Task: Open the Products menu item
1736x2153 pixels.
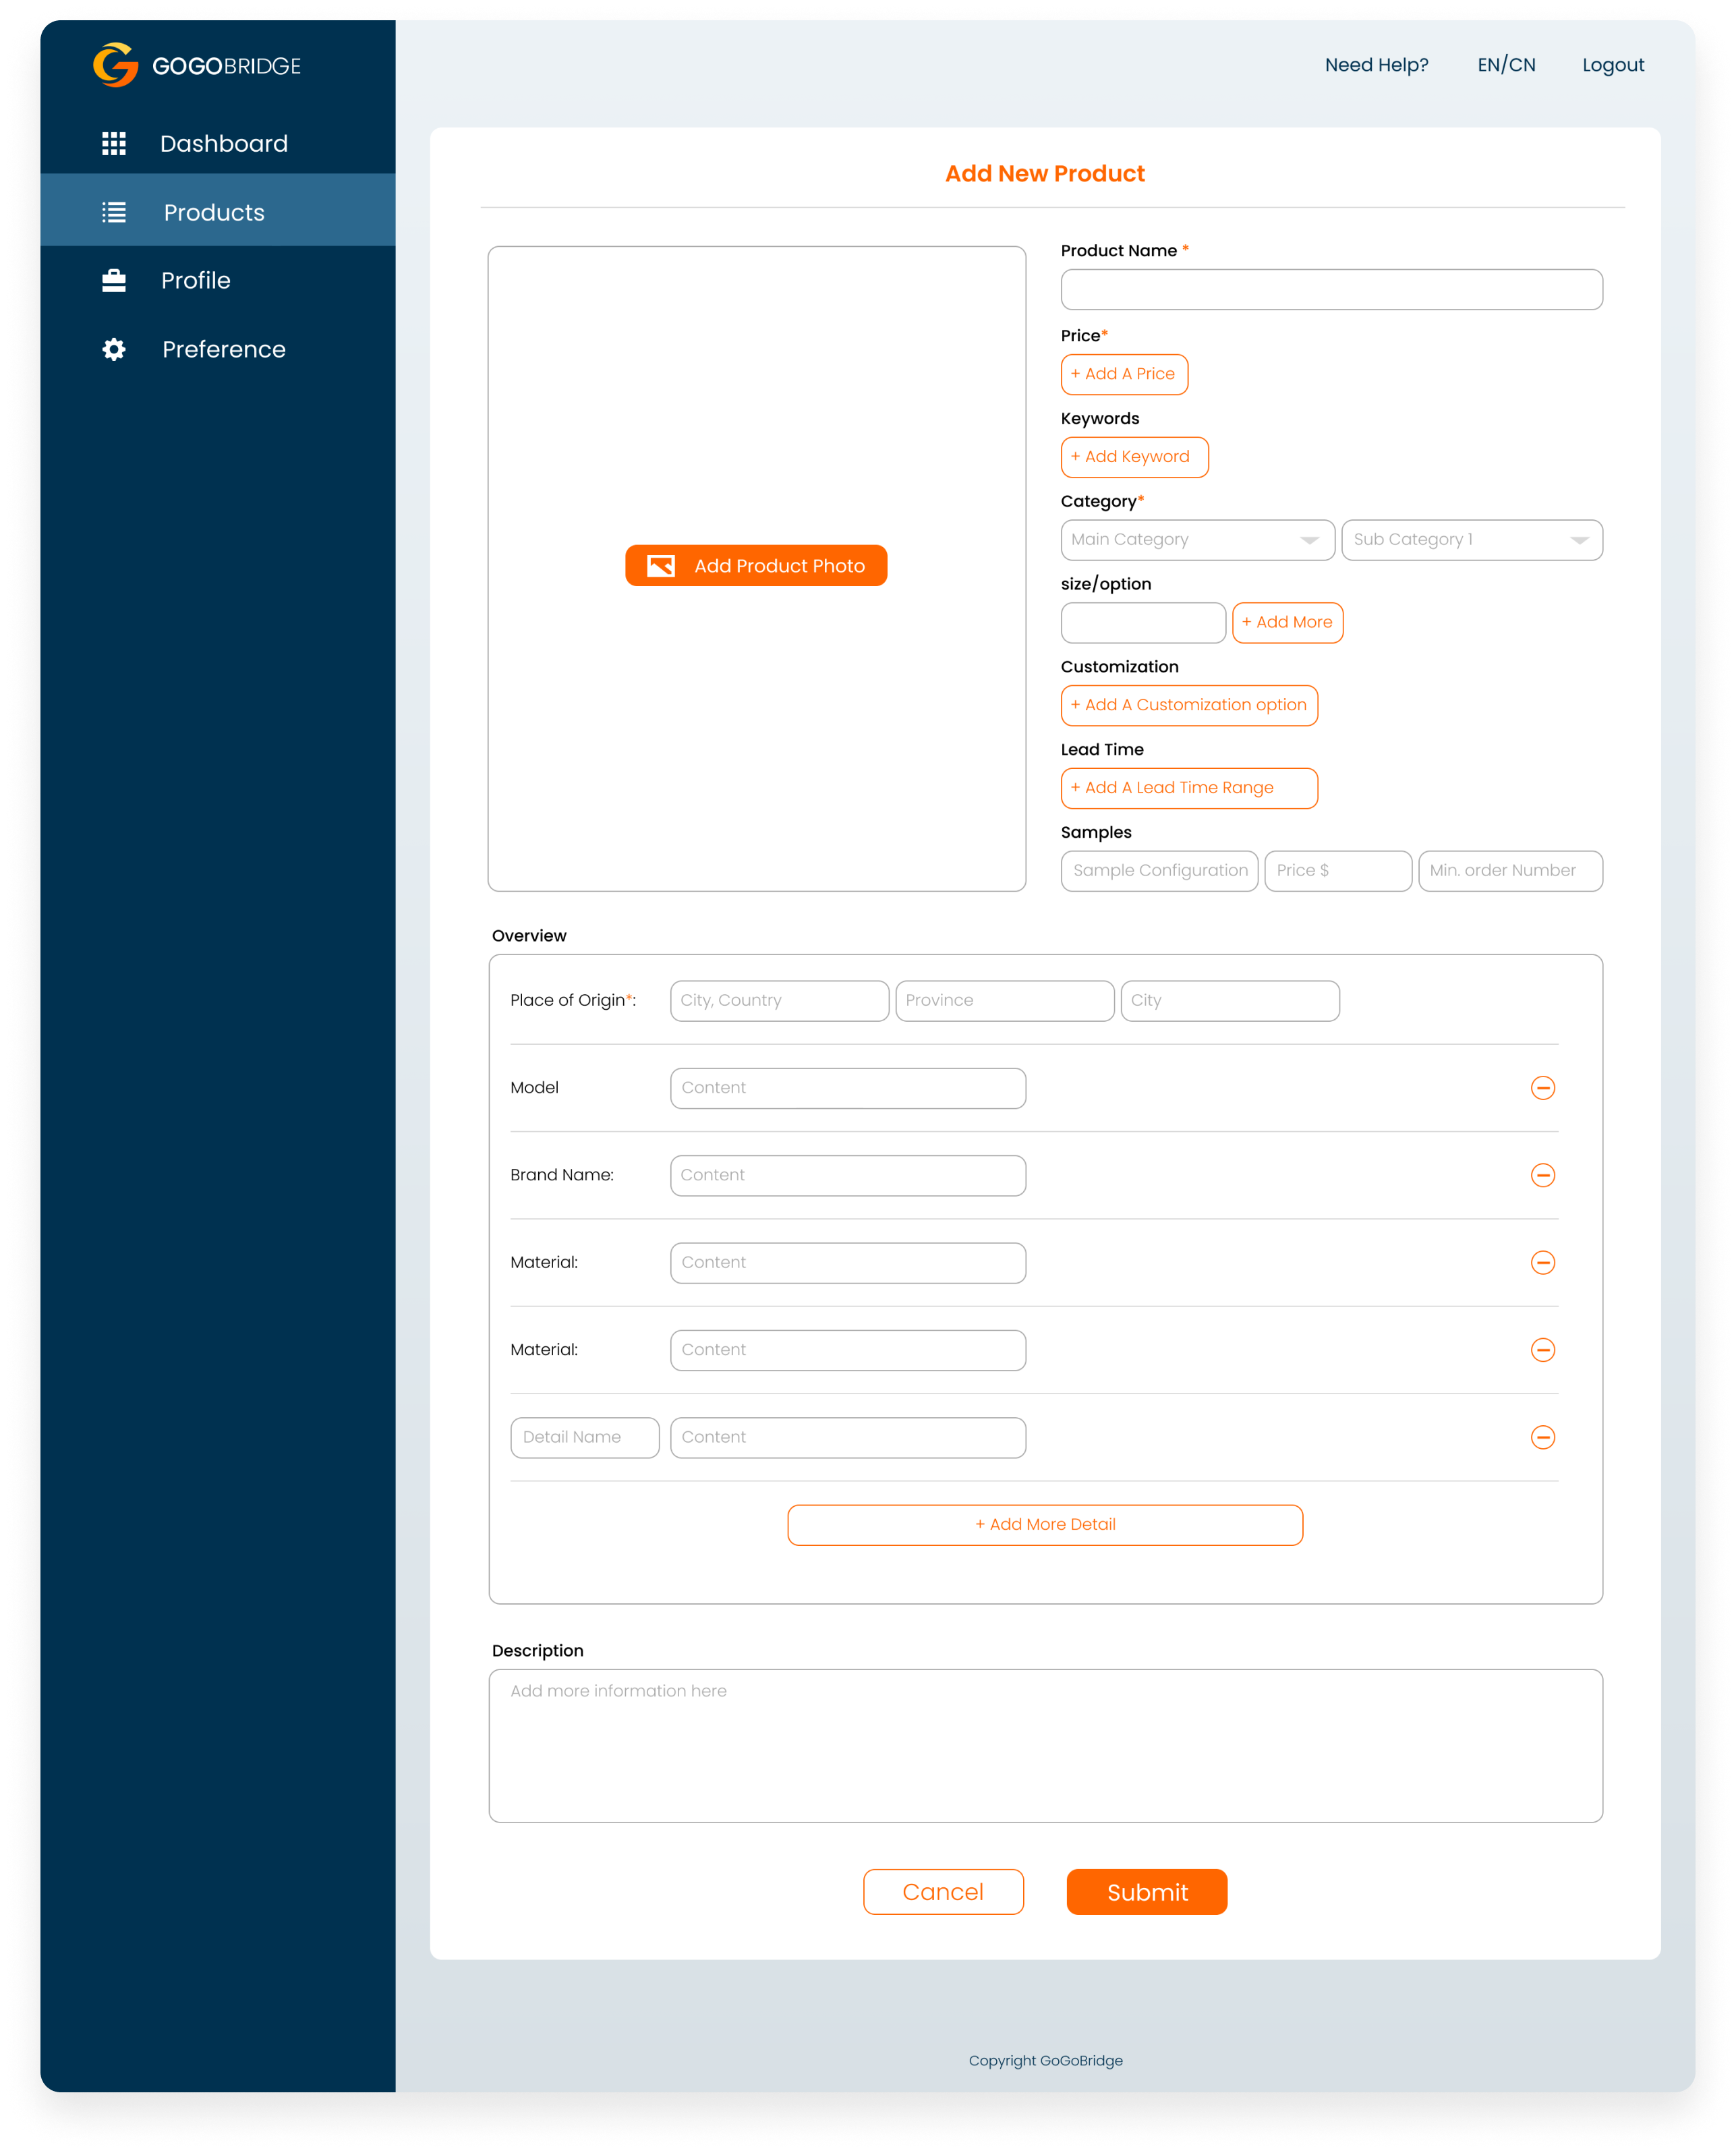Action: coord(214,212)
